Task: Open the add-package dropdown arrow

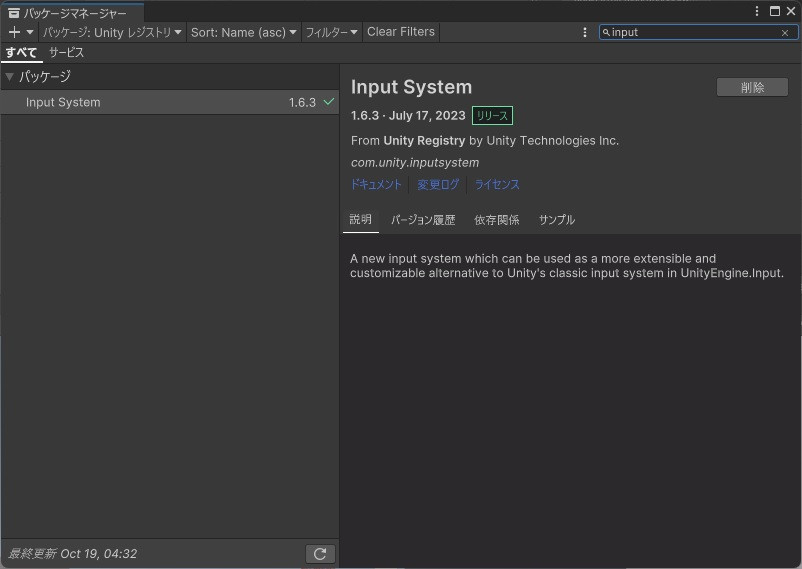Action: [x=30, y=32]
